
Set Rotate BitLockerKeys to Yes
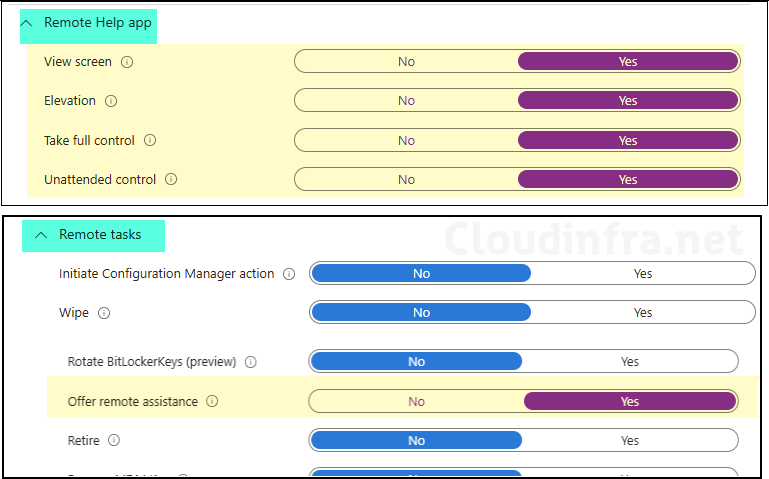(x=630, y=362)
